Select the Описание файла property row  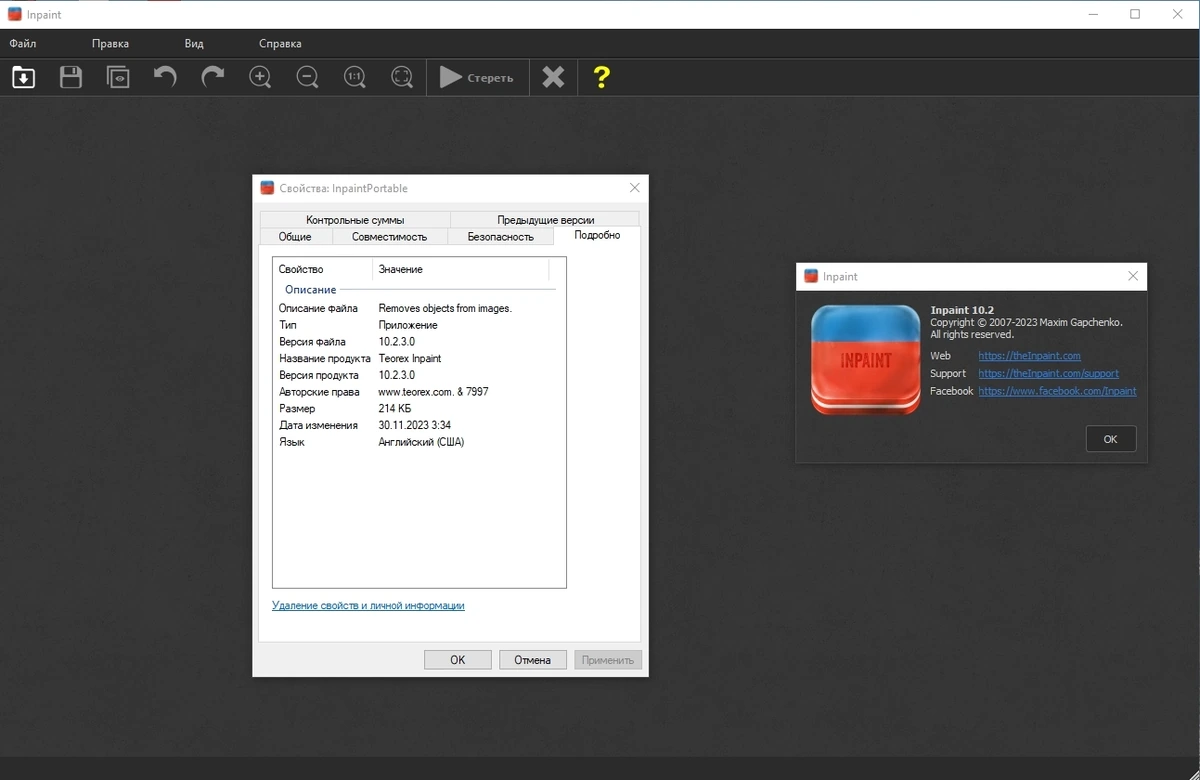(418, 308)
